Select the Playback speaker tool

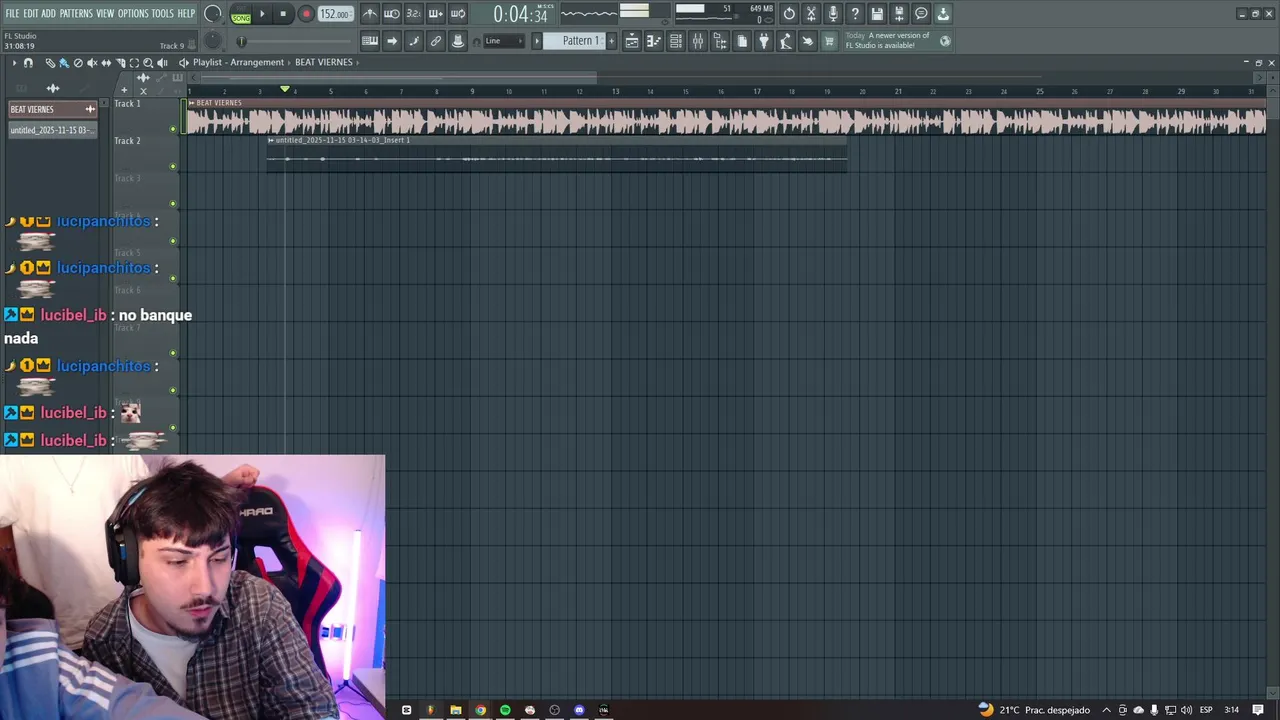pyautogui.click(x=162, y=62)
